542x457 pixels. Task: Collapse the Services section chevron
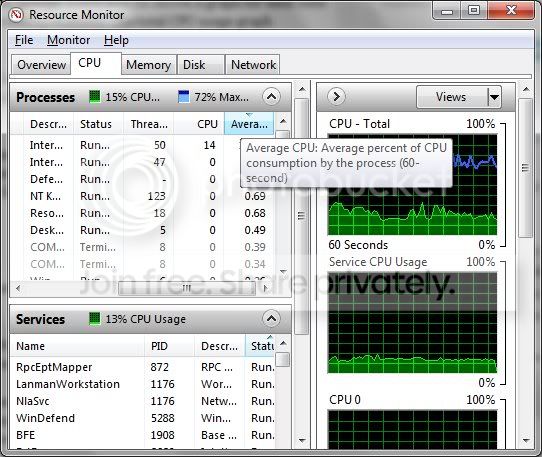pyautogui.click(x=271, y=318)
